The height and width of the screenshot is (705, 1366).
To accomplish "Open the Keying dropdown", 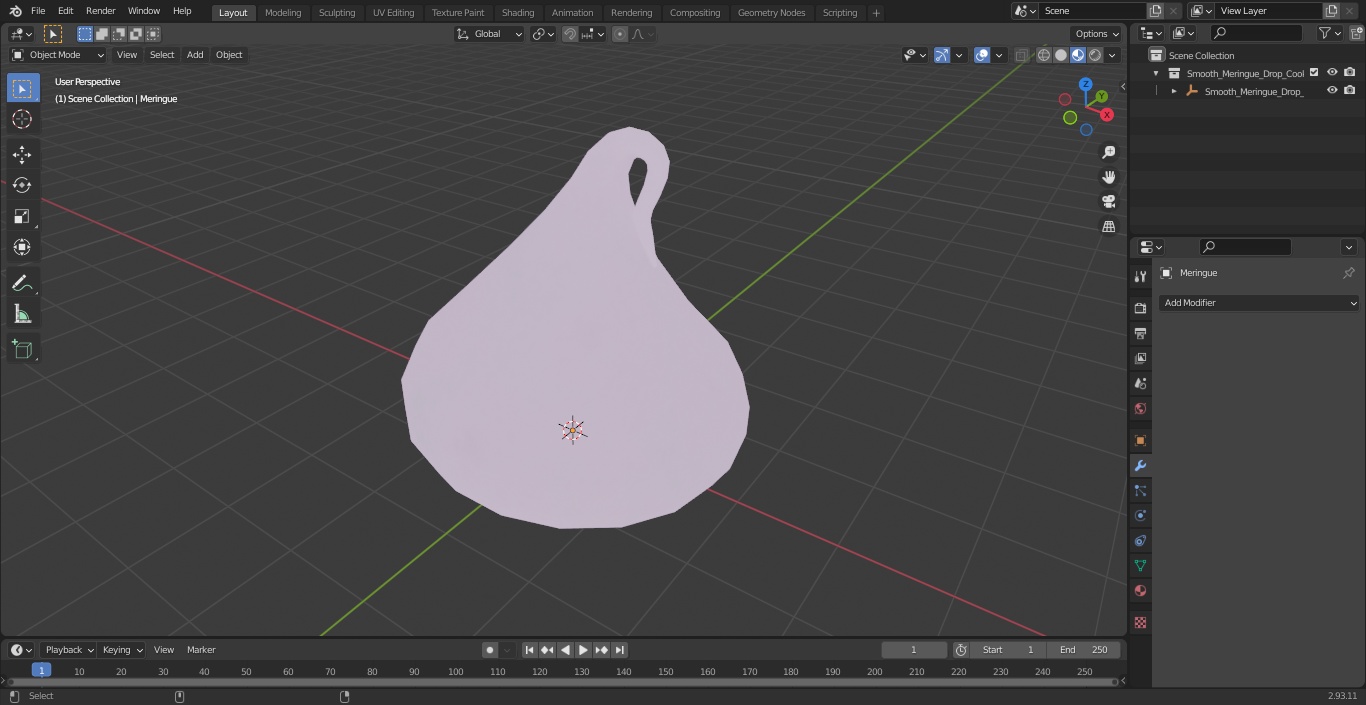I will coord(122,650).
